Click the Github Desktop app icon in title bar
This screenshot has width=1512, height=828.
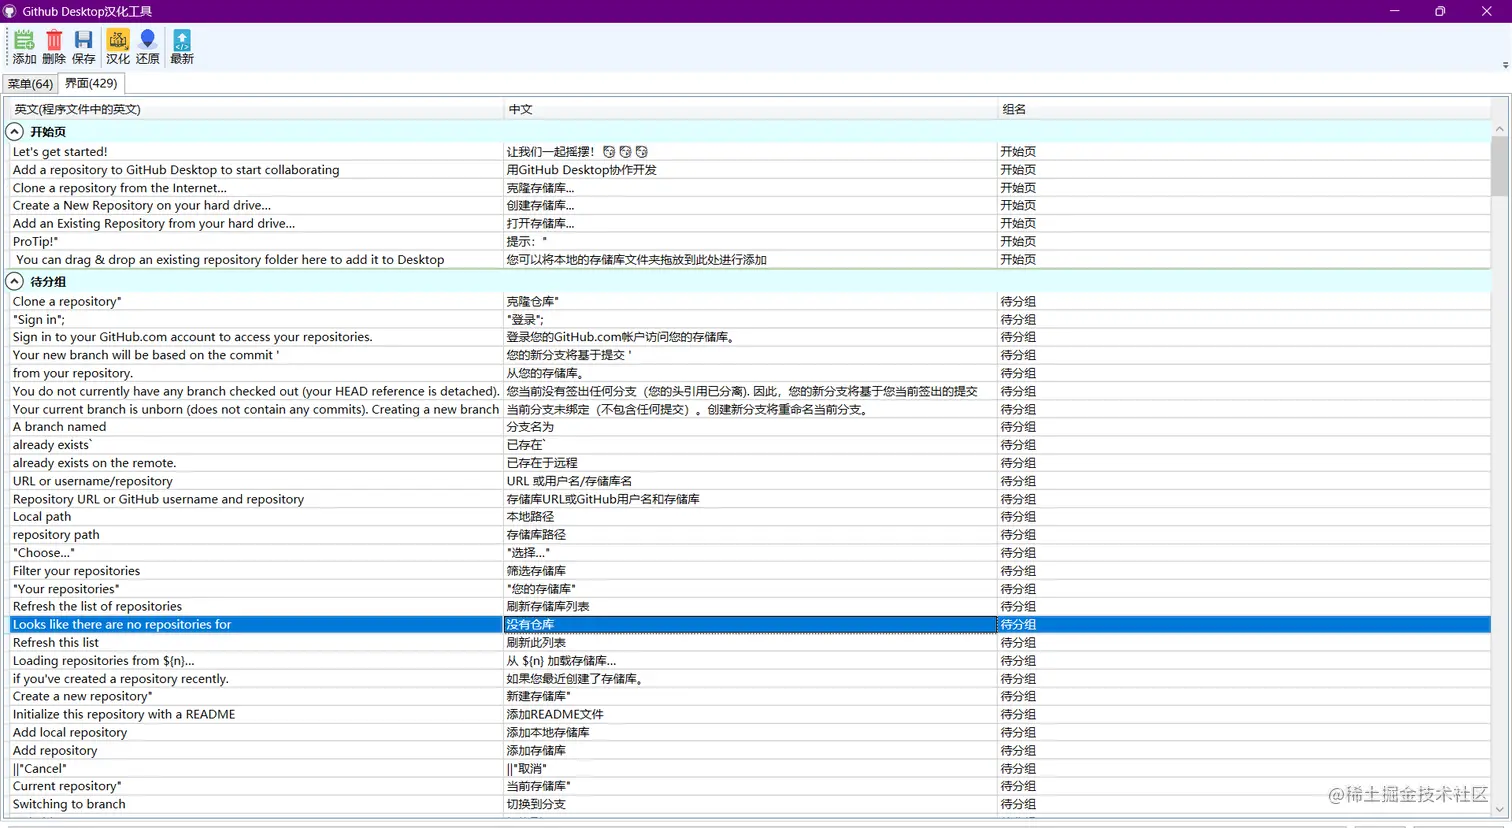10,11
